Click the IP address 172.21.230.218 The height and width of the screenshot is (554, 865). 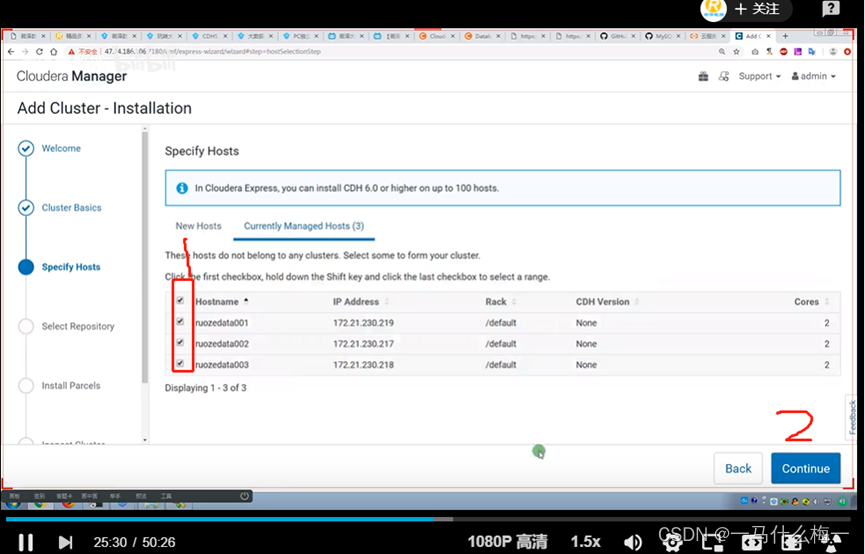[364, 365]
